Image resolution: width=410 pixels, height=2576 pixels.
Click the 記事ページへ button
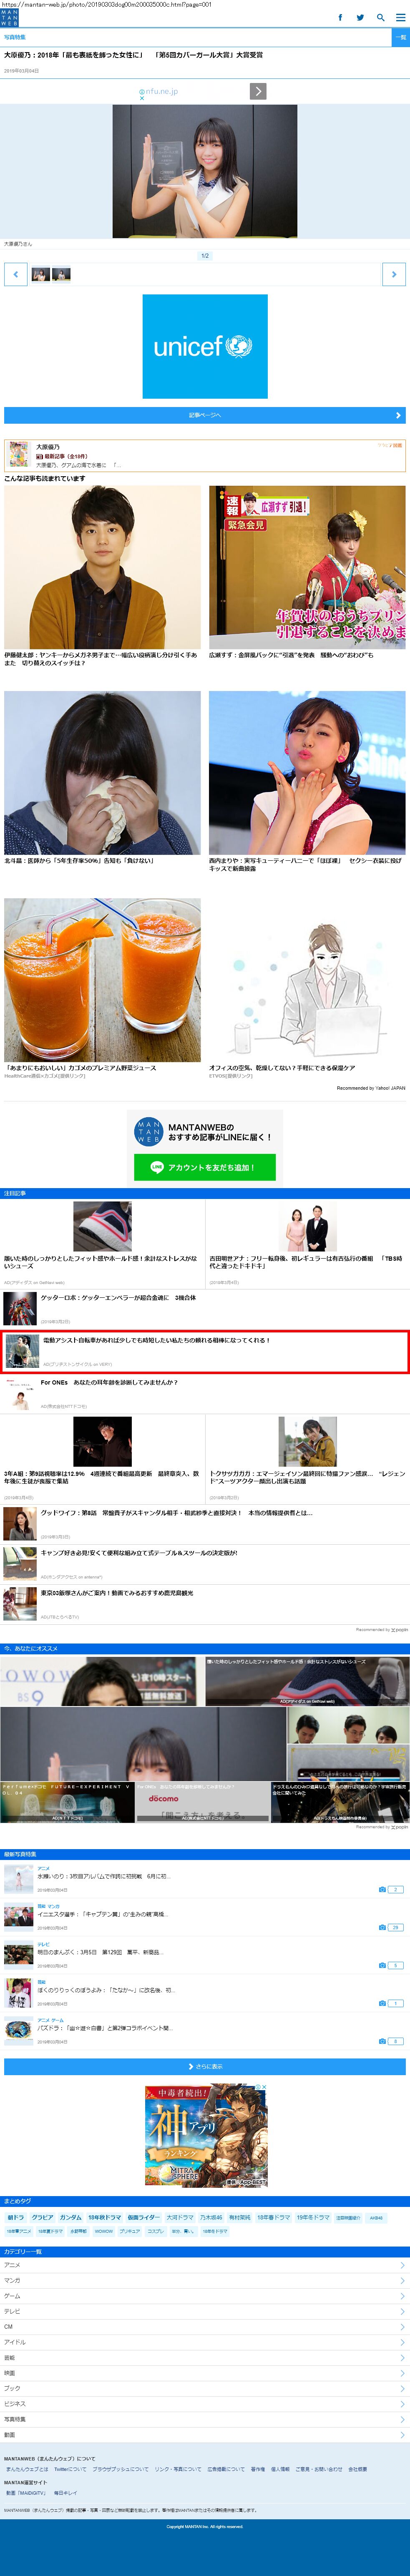point(205,415)
